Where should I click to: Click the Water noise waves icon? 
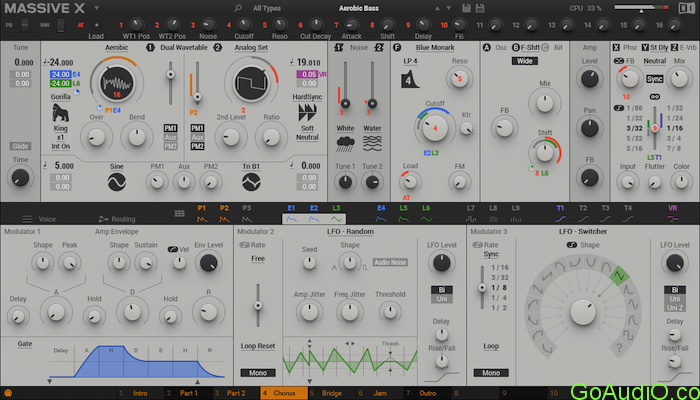[x=372, y=144]
